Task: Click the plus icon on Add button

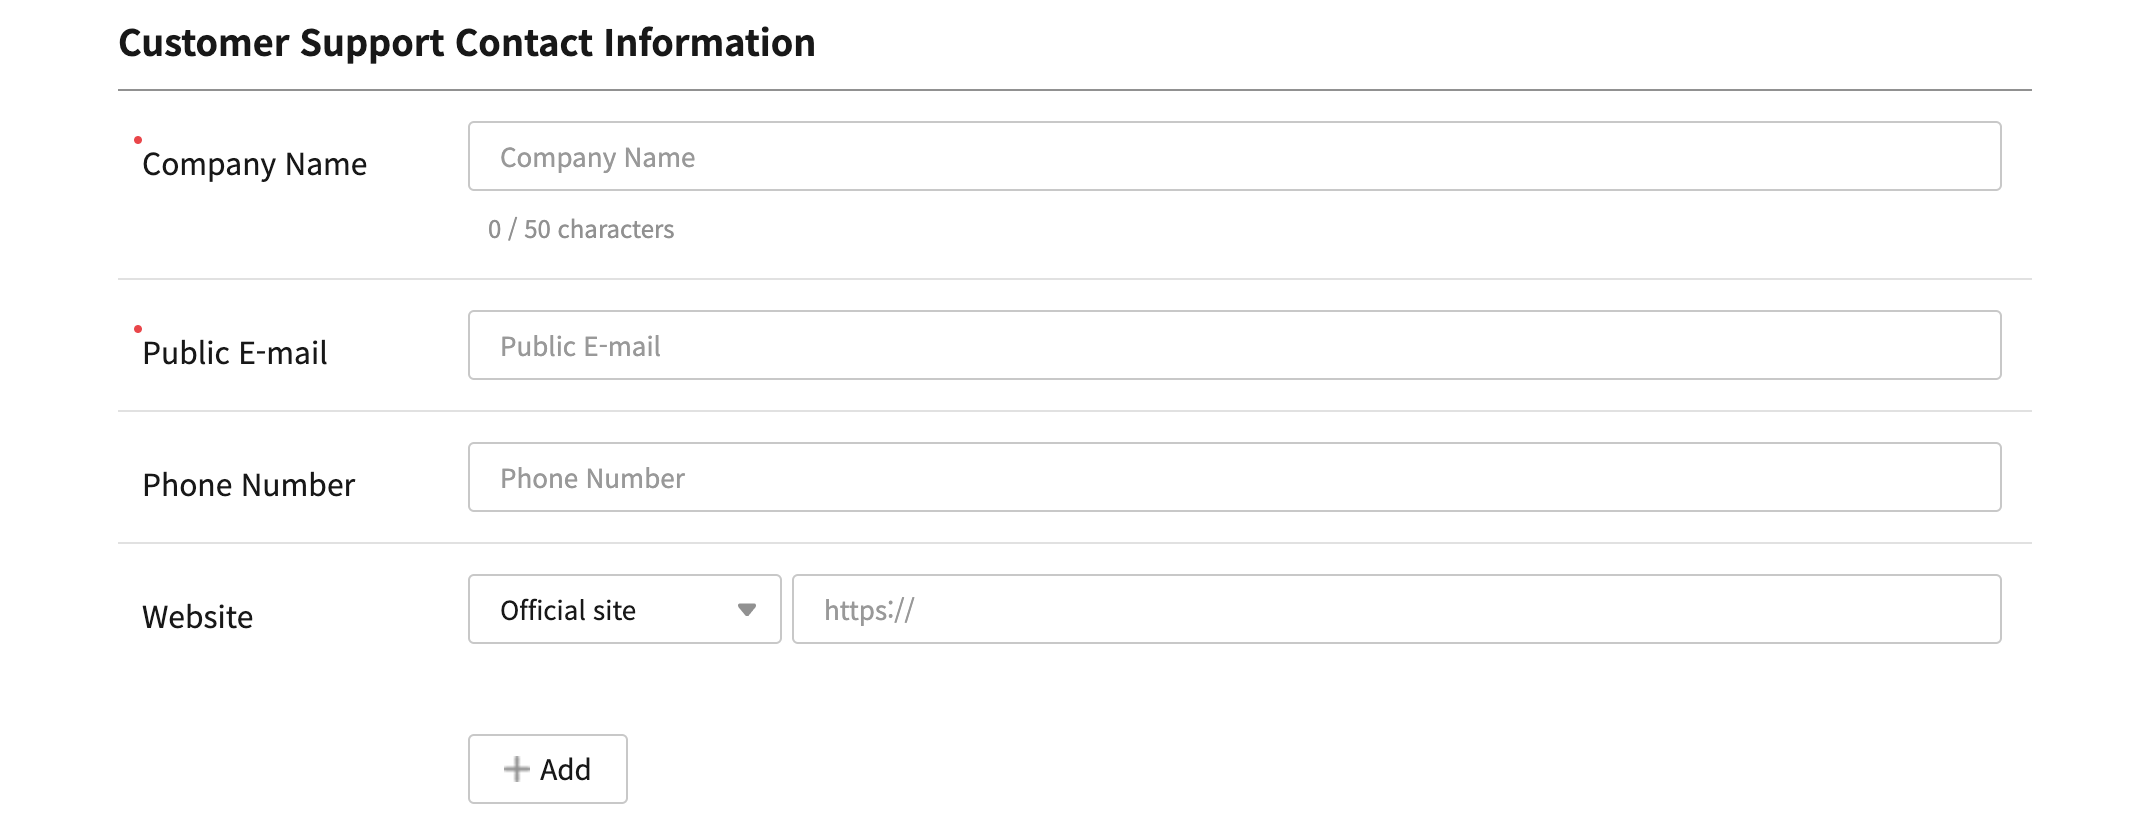Action: (x=516, y=769)
